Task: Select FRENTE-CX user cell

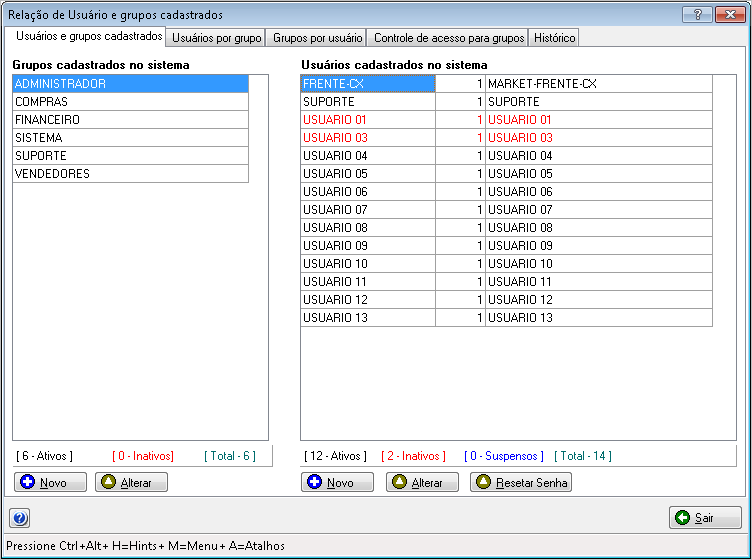Action: (368, 83)
